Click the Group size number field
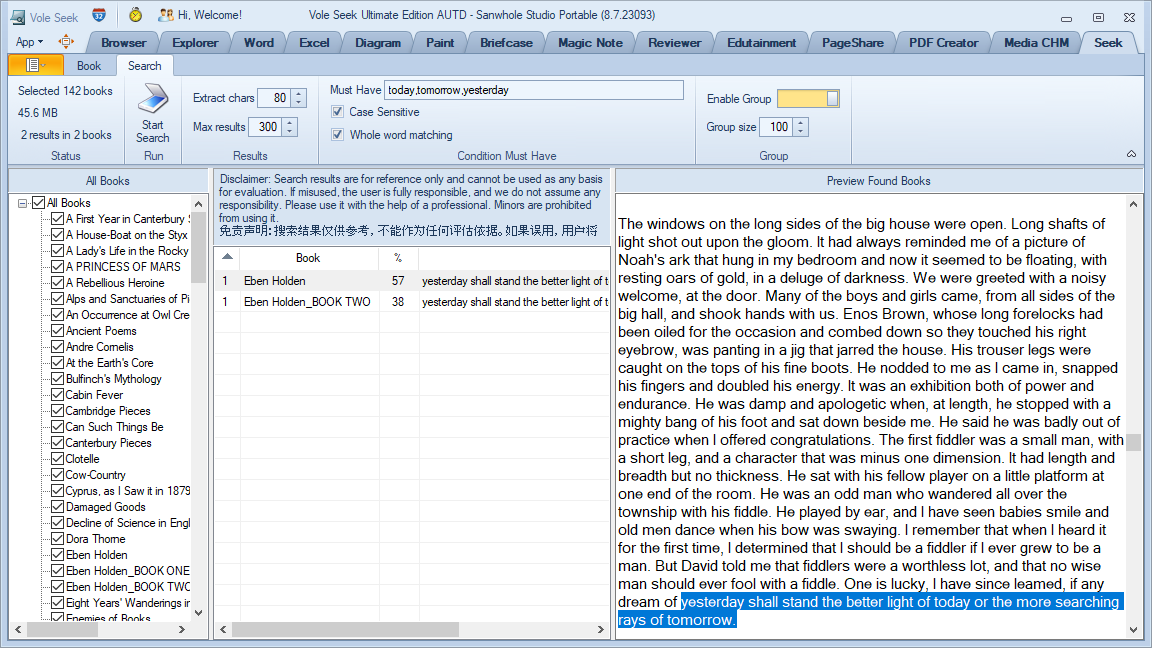Viewport: 1152px width, 648px height. coord(777,127)
